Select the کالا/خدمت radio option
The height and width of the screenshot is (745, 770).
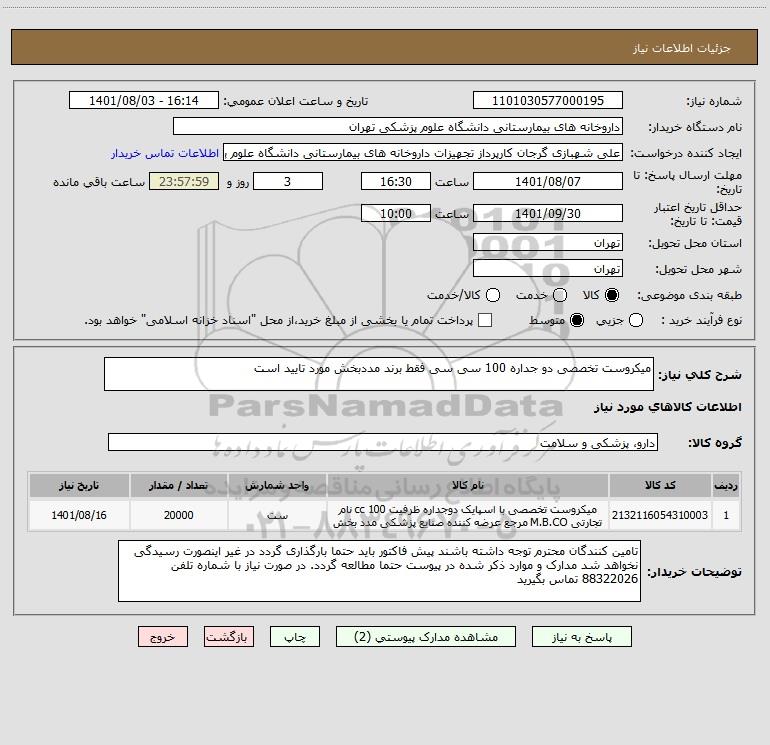[x=493, y=295]
